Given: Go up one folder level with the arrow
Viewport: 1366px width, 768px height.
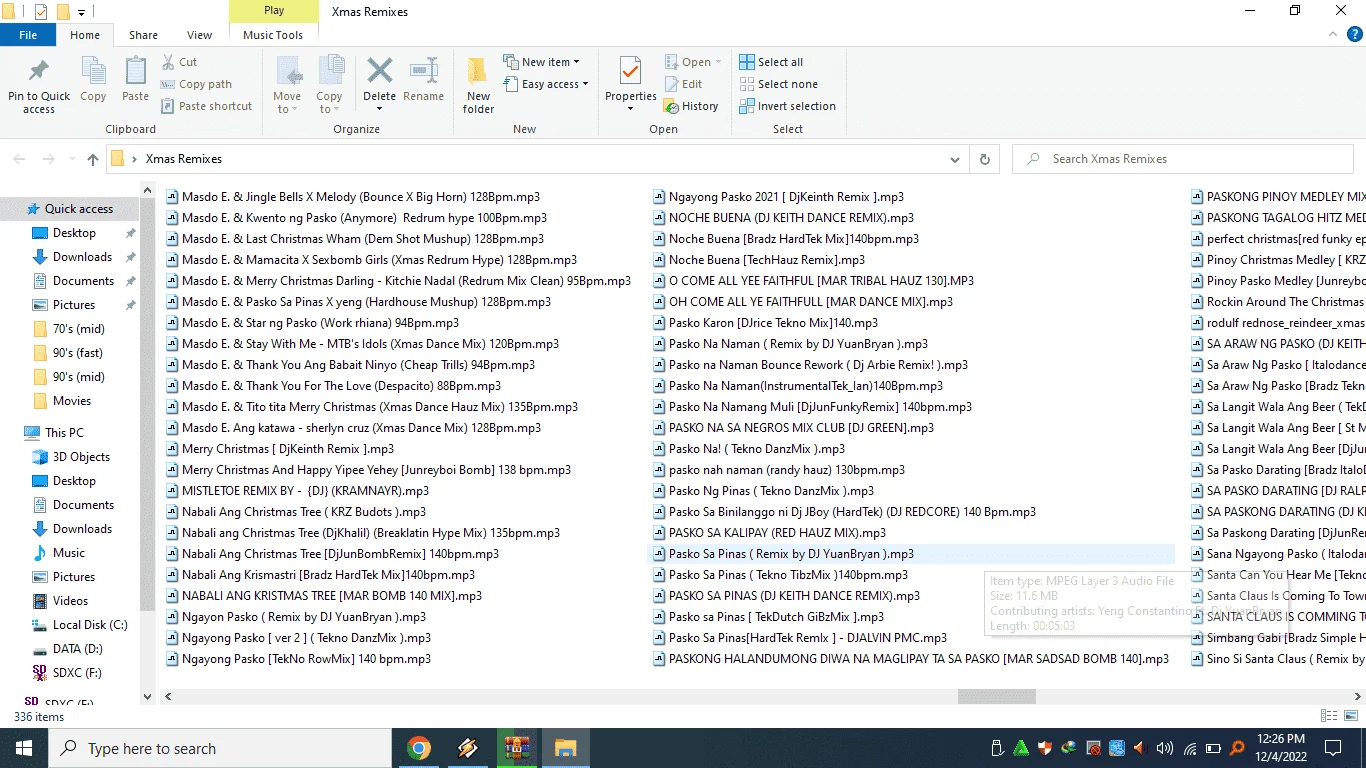Looking at the screenshot, I should click(x=93, y=159).
